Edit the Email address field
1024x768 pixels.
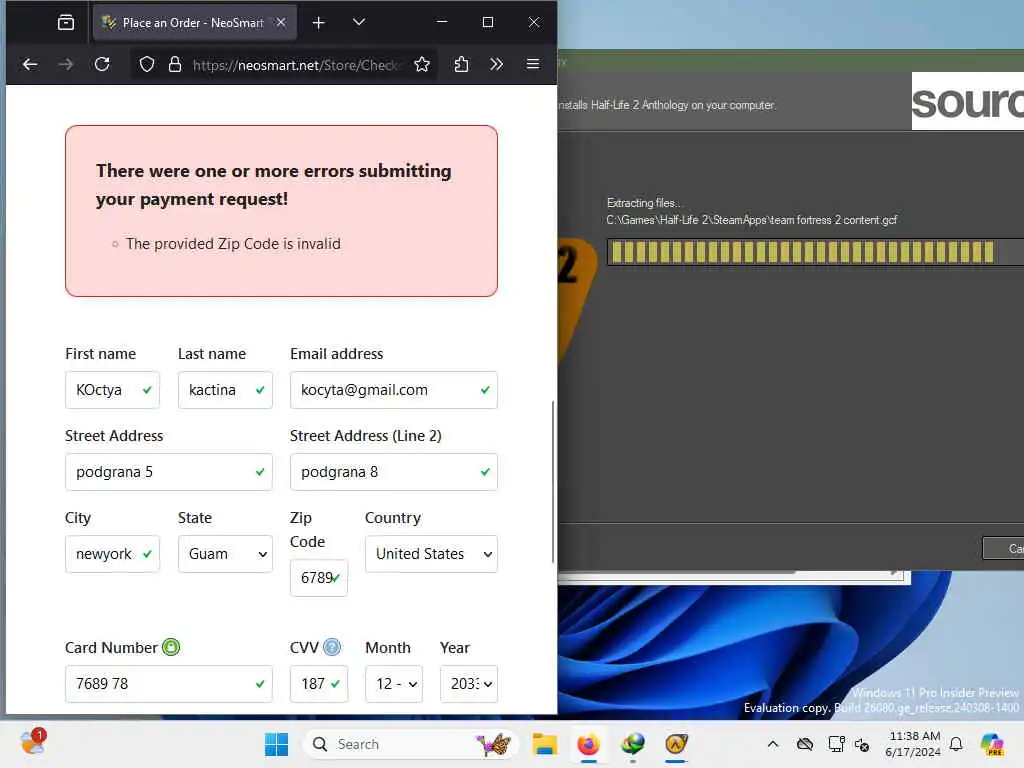(394, 390)
